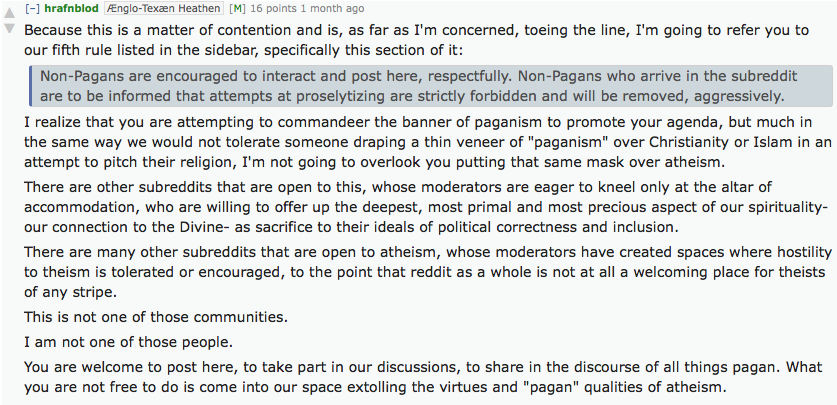Click the '1 month ago' timestamp
837x405 pixels.
(331, 9)
